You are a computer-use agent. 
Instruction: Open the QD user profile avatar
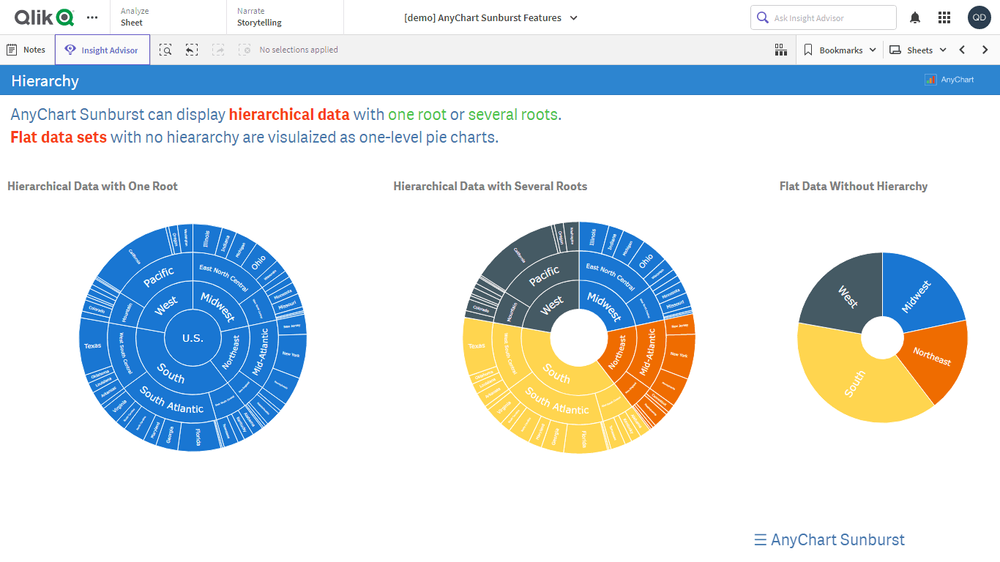[x=979, y=18]
